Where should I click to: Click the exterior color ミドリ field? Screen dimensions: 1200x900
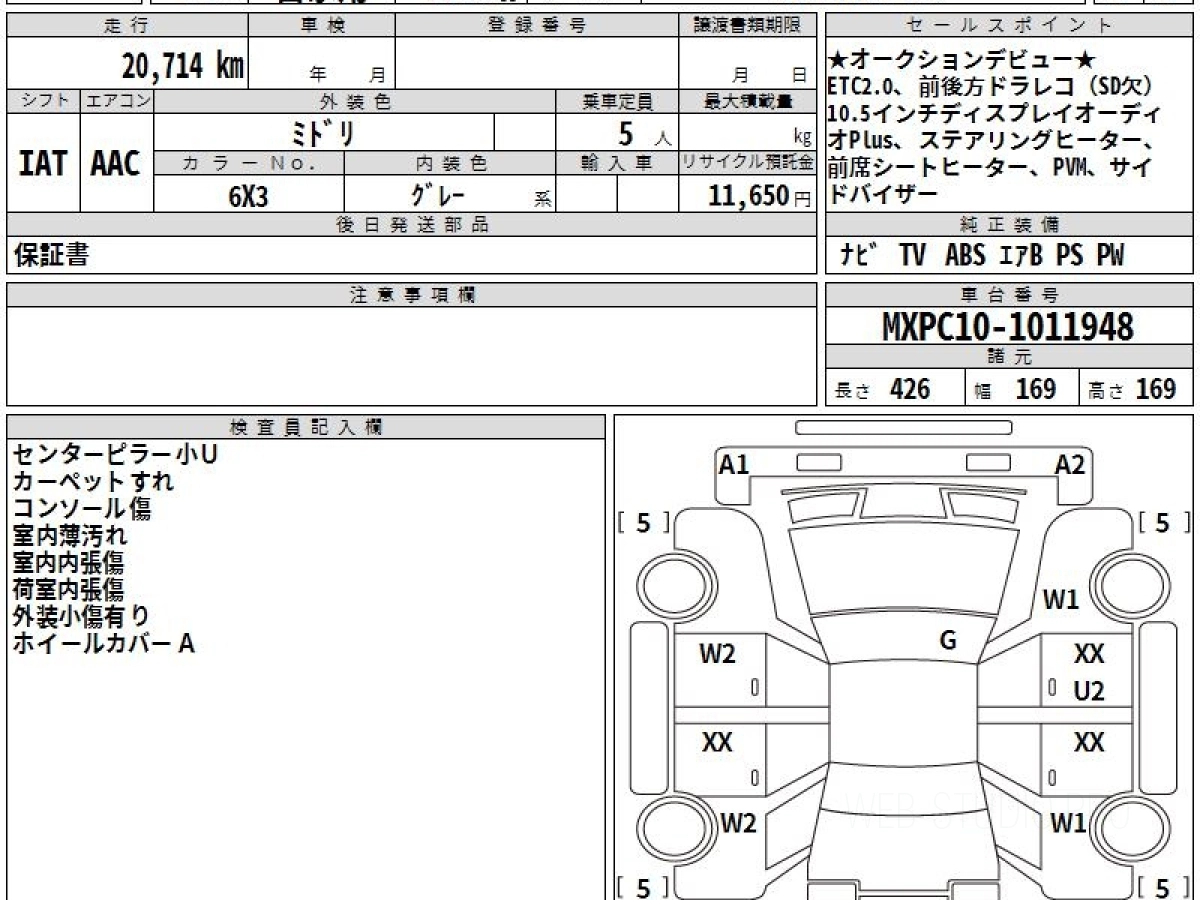click(323, 132)
